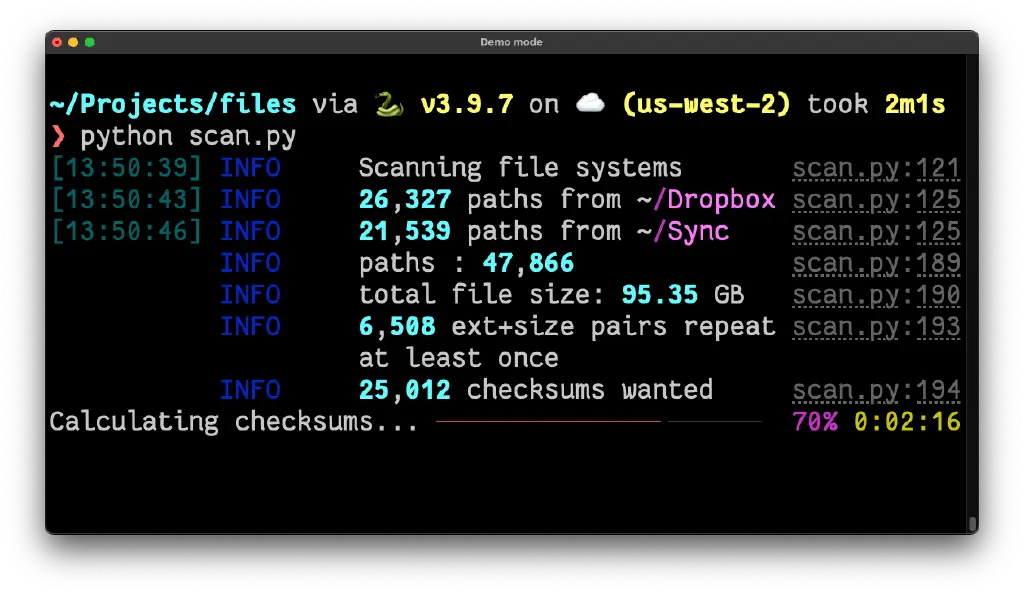This screenshot has height=594, width=1024.
Task: Open 'scan.py:125' link on Dropbox row
Action: pos(876,200)
